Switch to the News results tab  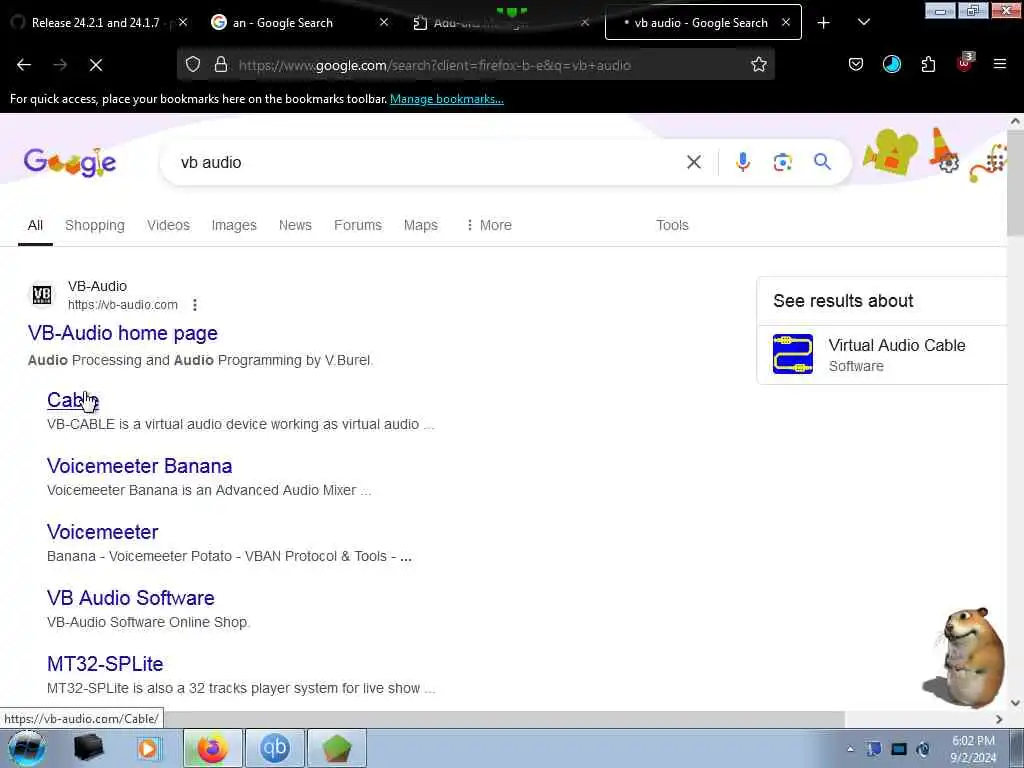pos(295,225)
